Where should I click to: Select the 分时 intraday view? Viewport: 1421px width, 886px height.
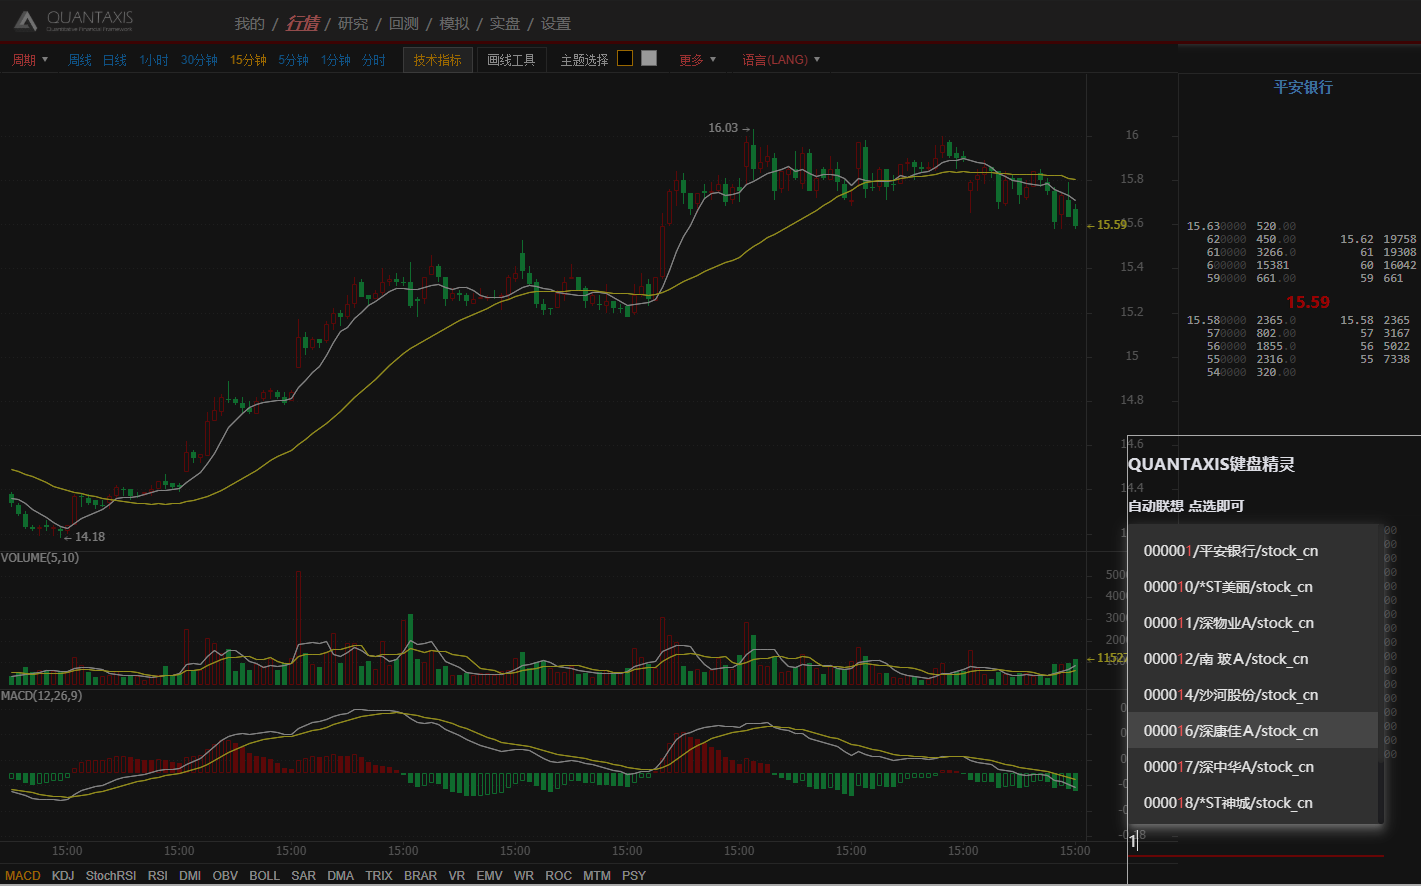coord(373,60)
